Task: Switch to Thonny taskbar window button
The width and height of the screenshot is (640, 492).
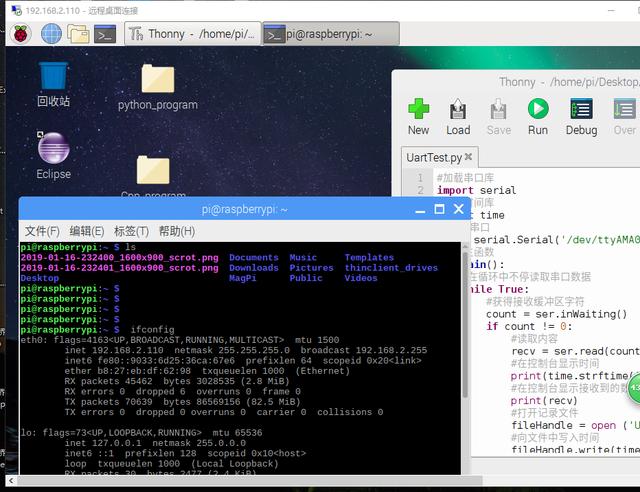Action: [192, 33]
